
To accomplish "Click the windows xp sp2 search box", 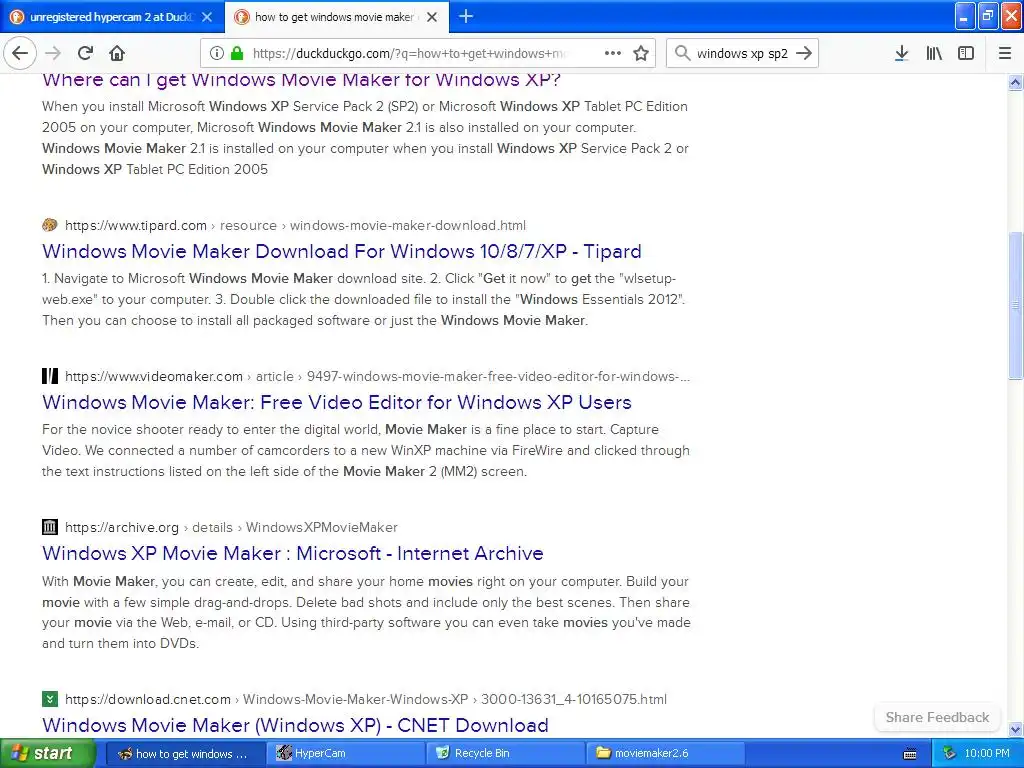I will 742,53.
